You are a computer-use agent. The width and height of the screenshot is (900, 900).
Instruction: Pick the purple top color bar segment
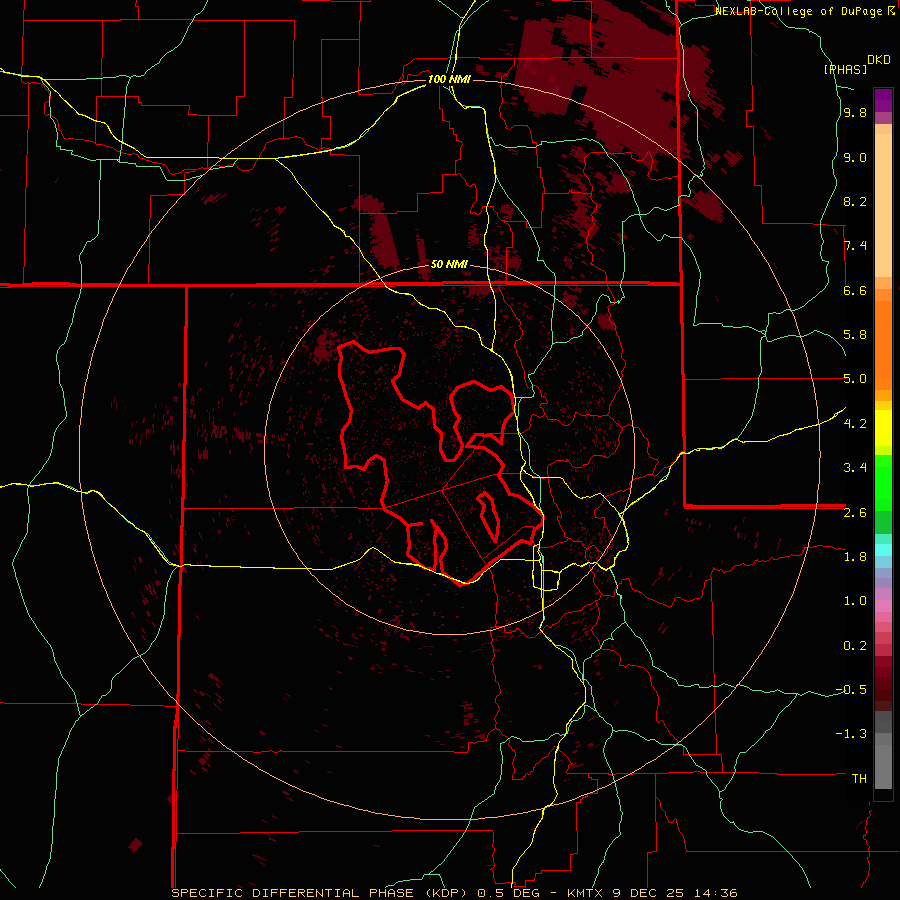[x=883, y=100]
